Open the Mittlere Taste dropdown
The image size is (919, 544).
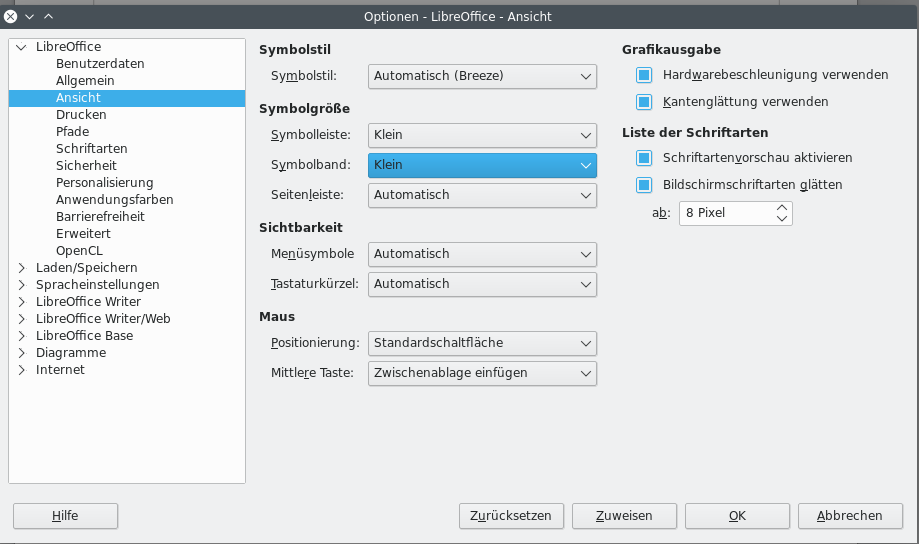click(482, 373)
